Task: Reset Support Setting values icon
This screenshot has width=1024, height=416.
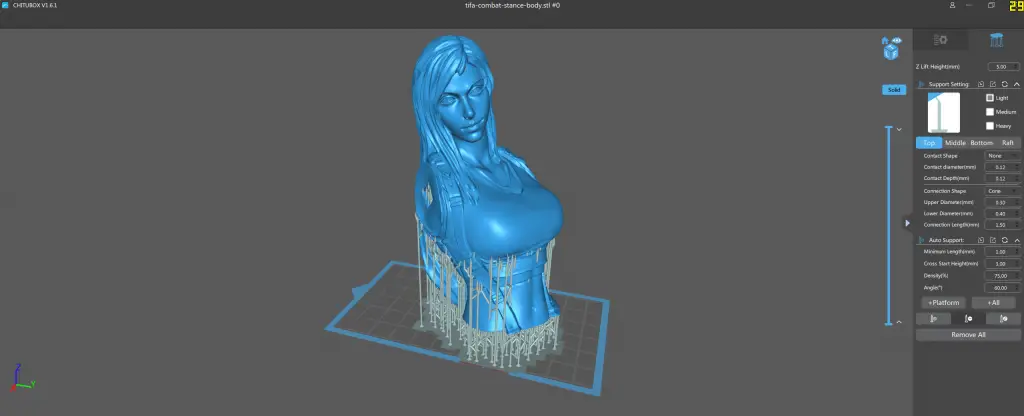Action: (1004, 84)
